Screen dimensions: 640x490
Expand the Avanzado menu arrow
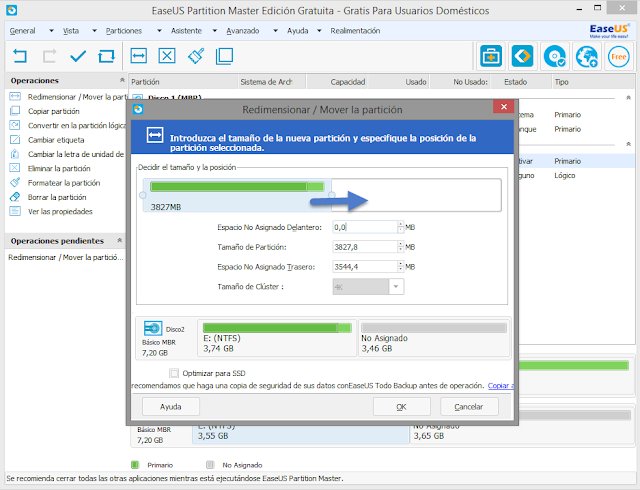pyautogui.click(x=276, y=31)
